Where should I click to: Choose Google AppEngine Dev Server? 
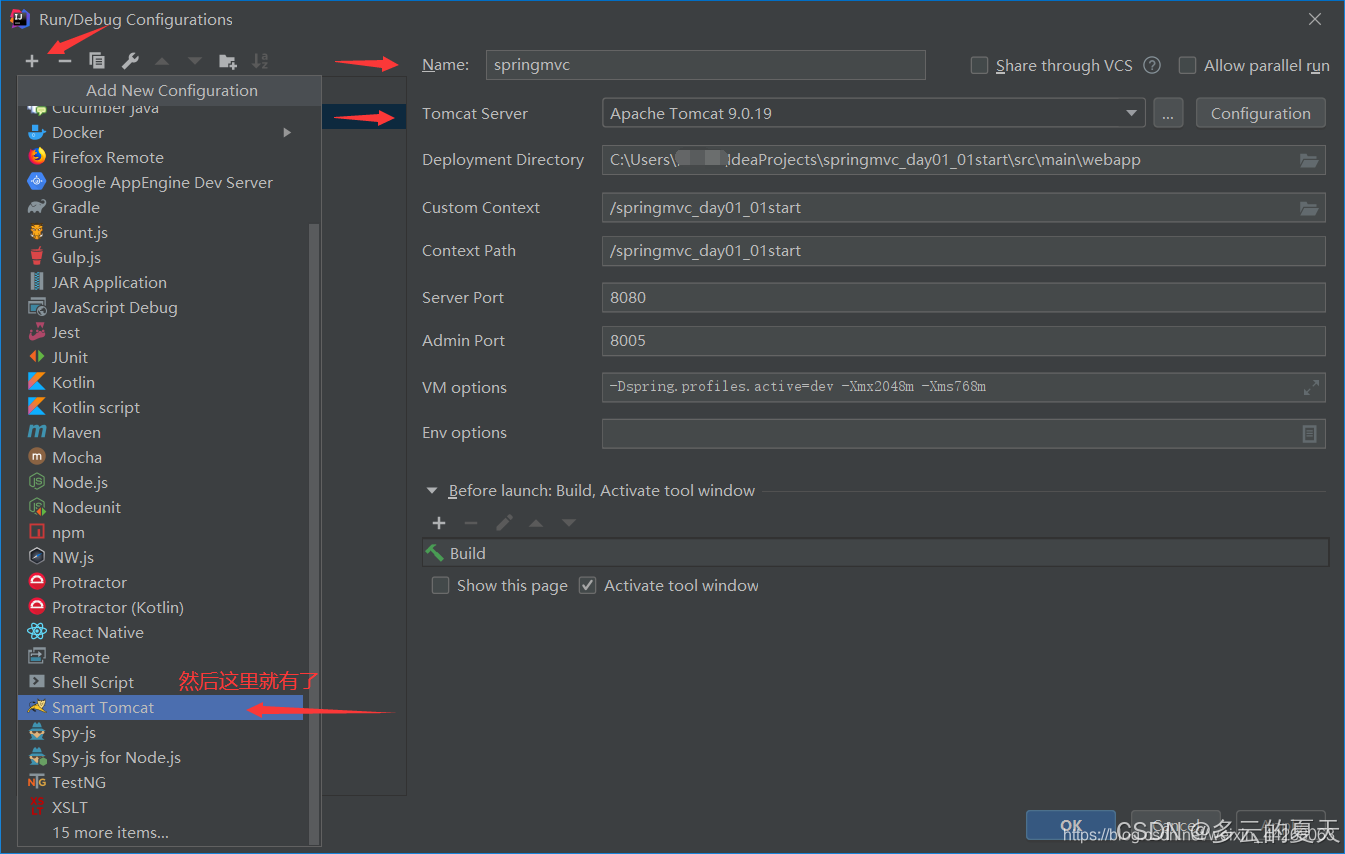coord(160,182)
